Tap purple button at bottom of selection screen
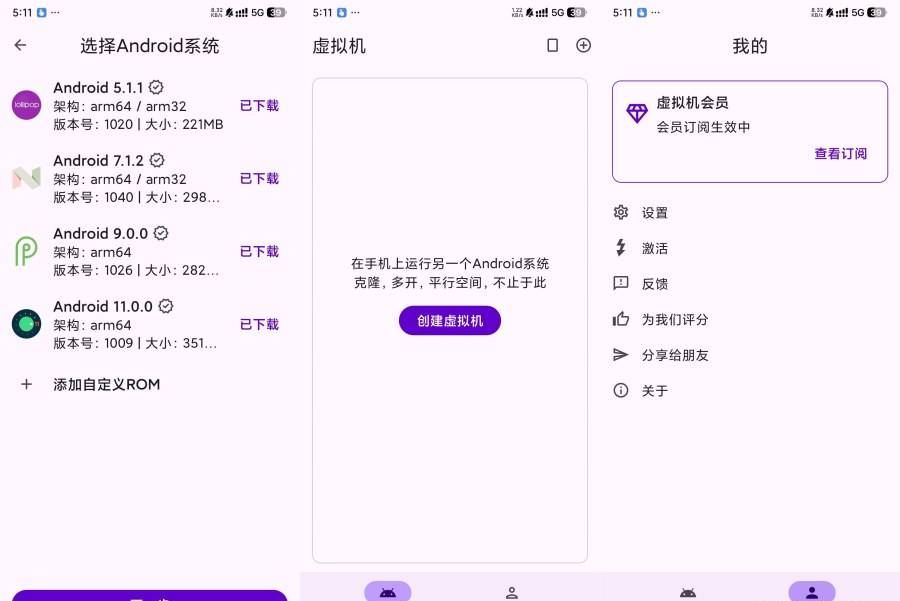The width and height of the screenshot is (900, 601). (149, 595)
